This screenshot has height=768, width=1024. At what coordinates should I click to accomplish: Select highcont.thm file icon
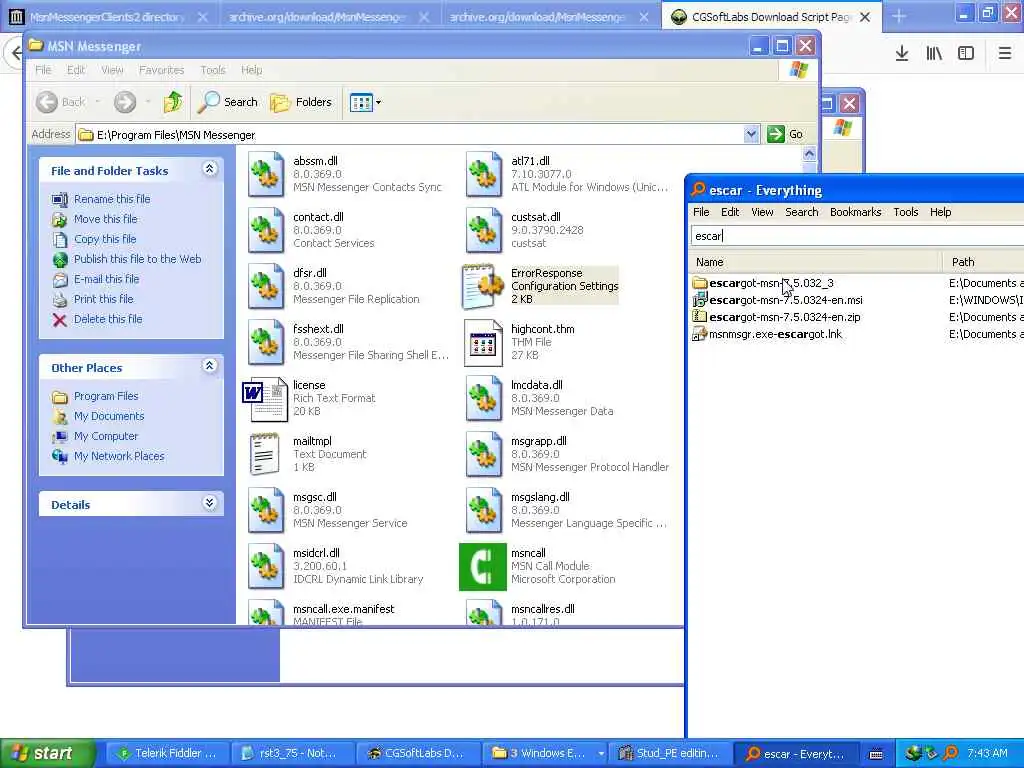pos(483,342)
